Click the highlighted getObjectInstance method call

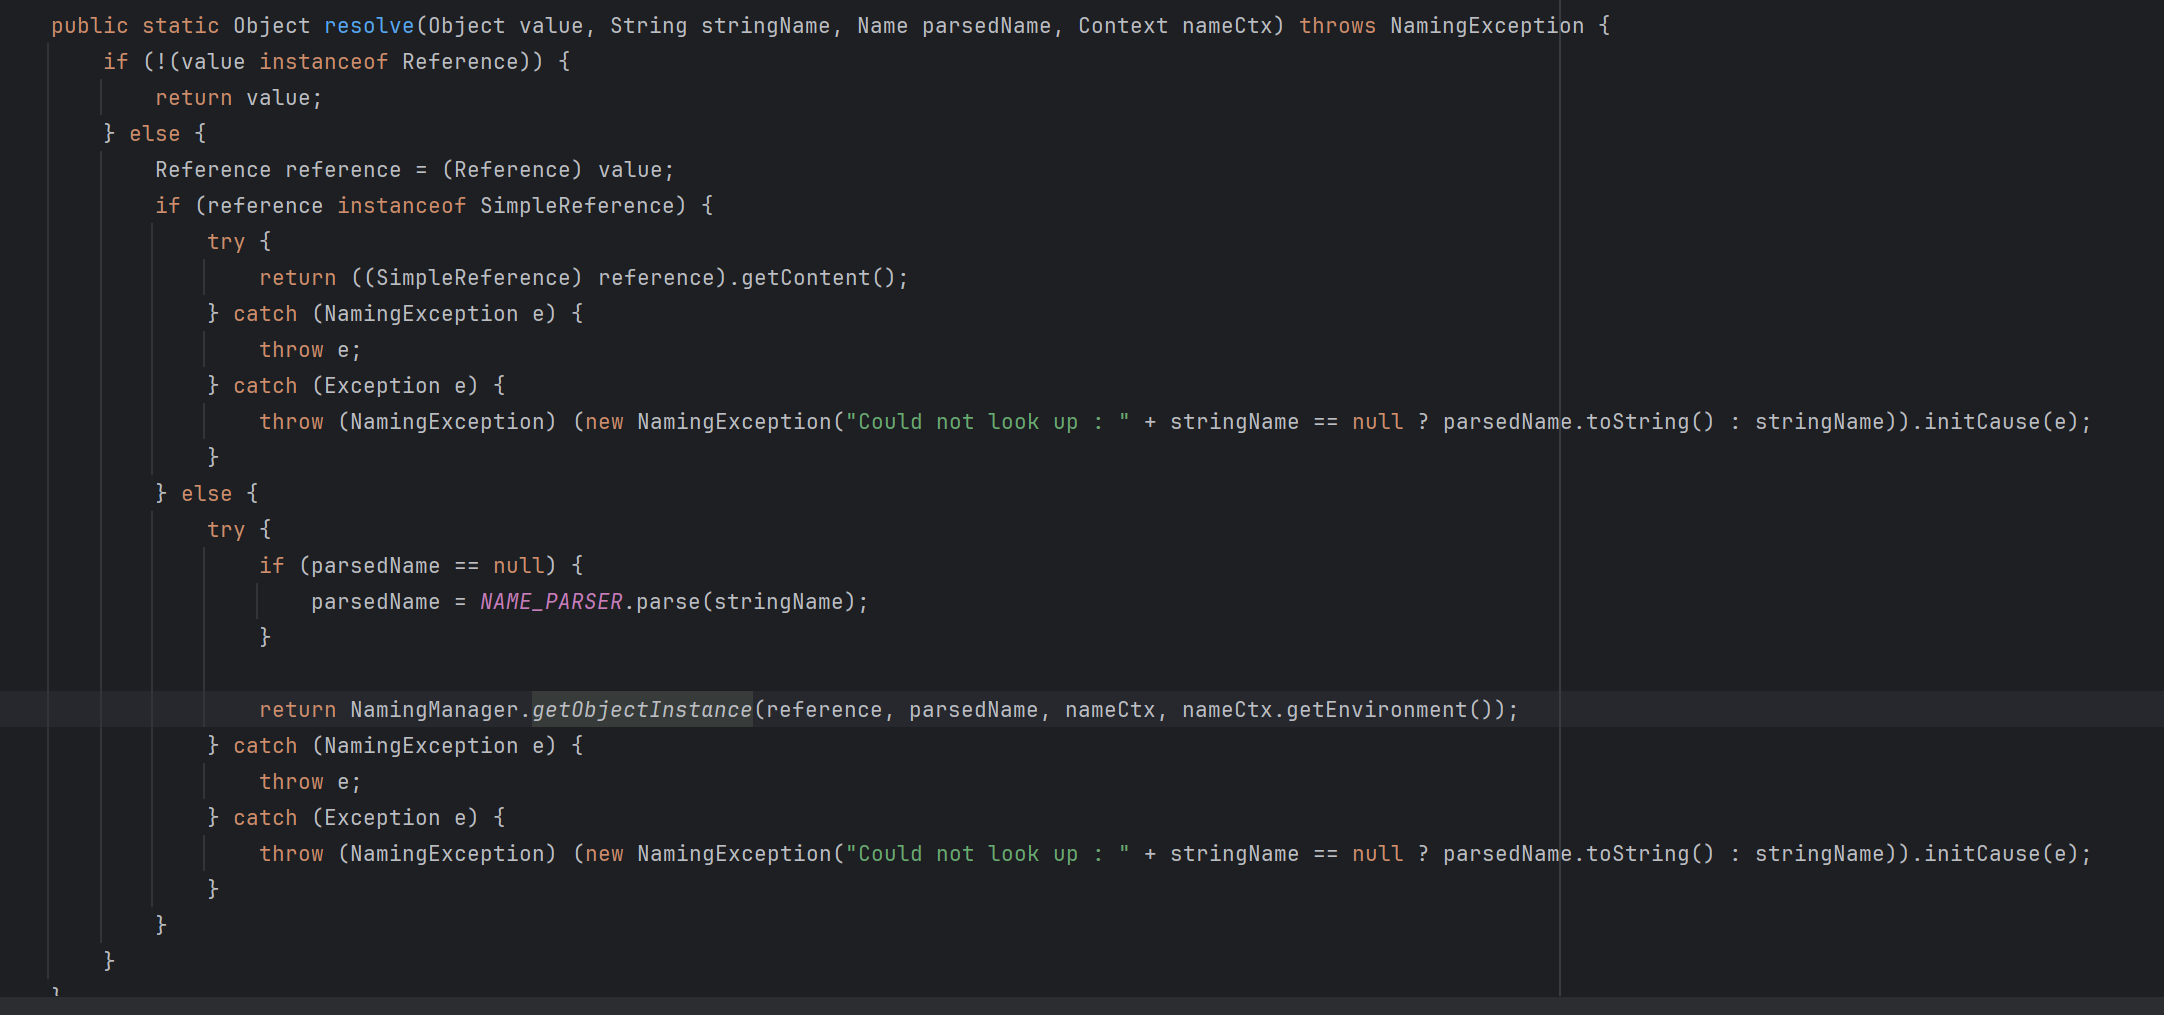[641, 710]
